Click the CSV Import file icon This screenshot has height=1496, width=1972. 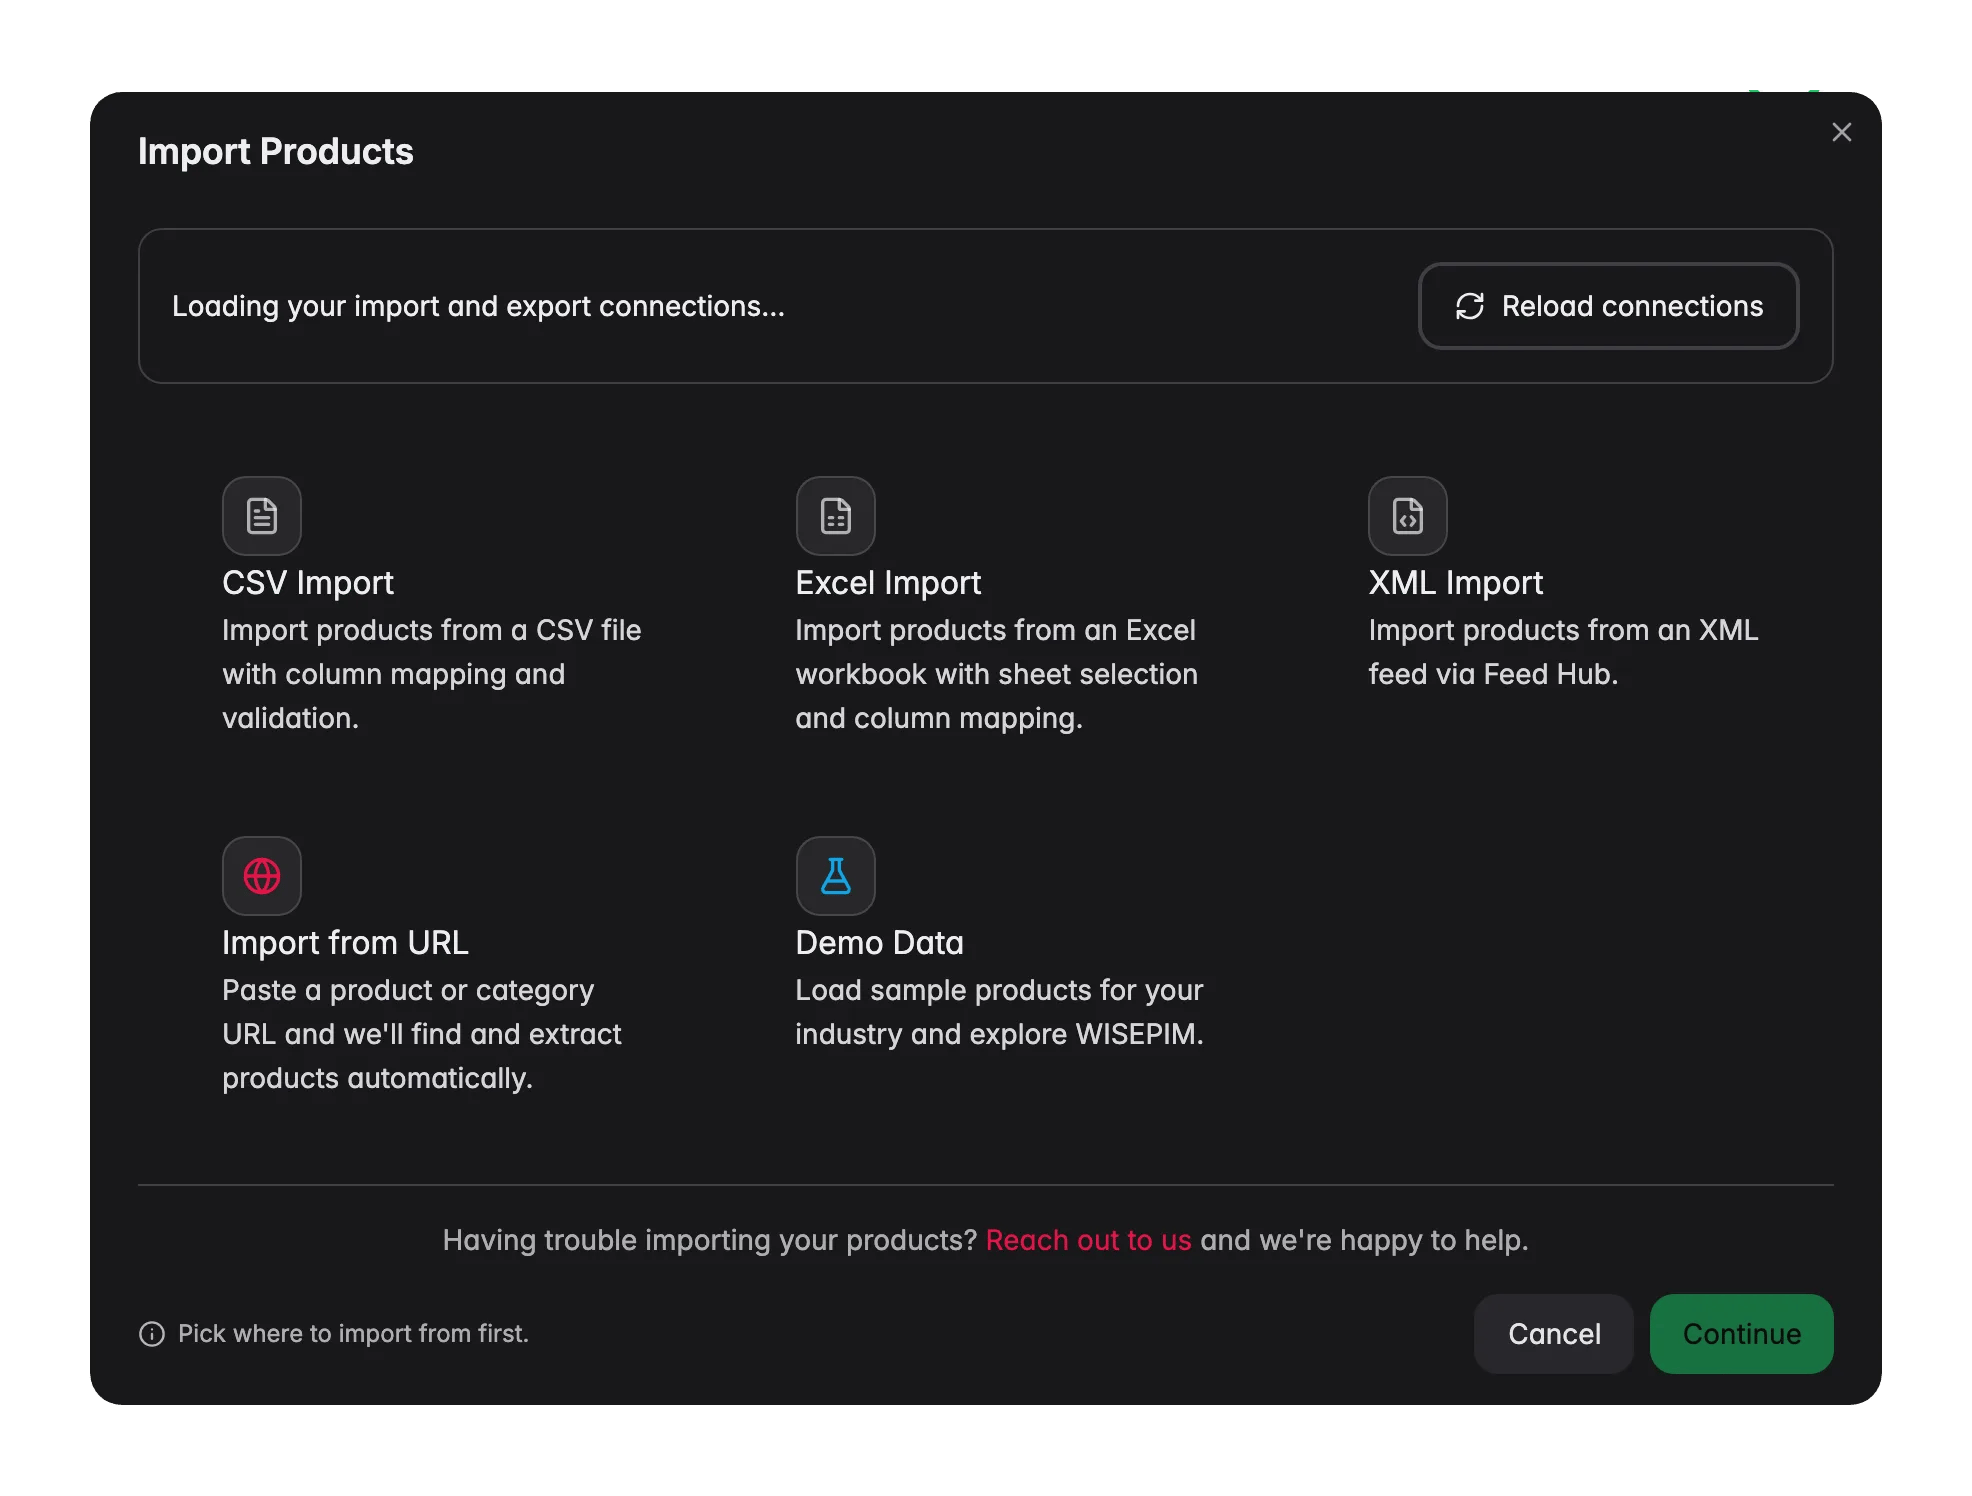[262, 516]
